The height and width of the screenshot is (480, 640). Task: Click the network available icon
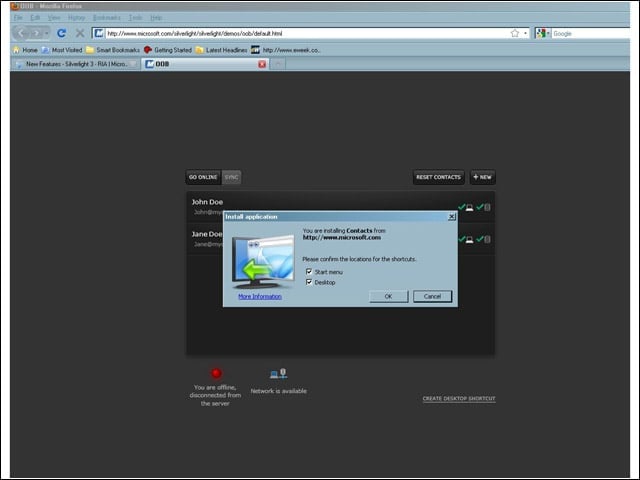278,373
